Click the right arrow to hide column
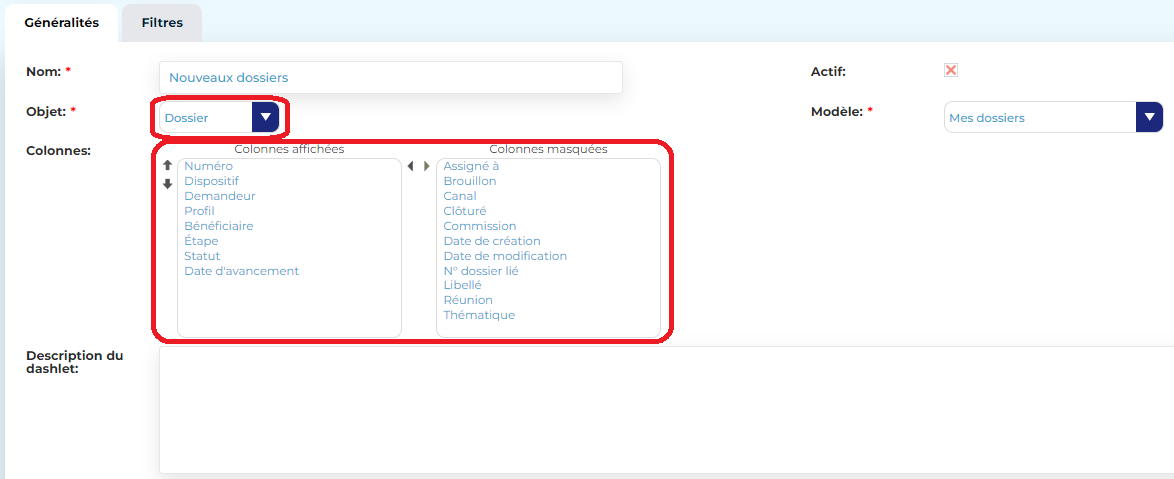This screenshot has height=479, width=1174. pos(427,166)
